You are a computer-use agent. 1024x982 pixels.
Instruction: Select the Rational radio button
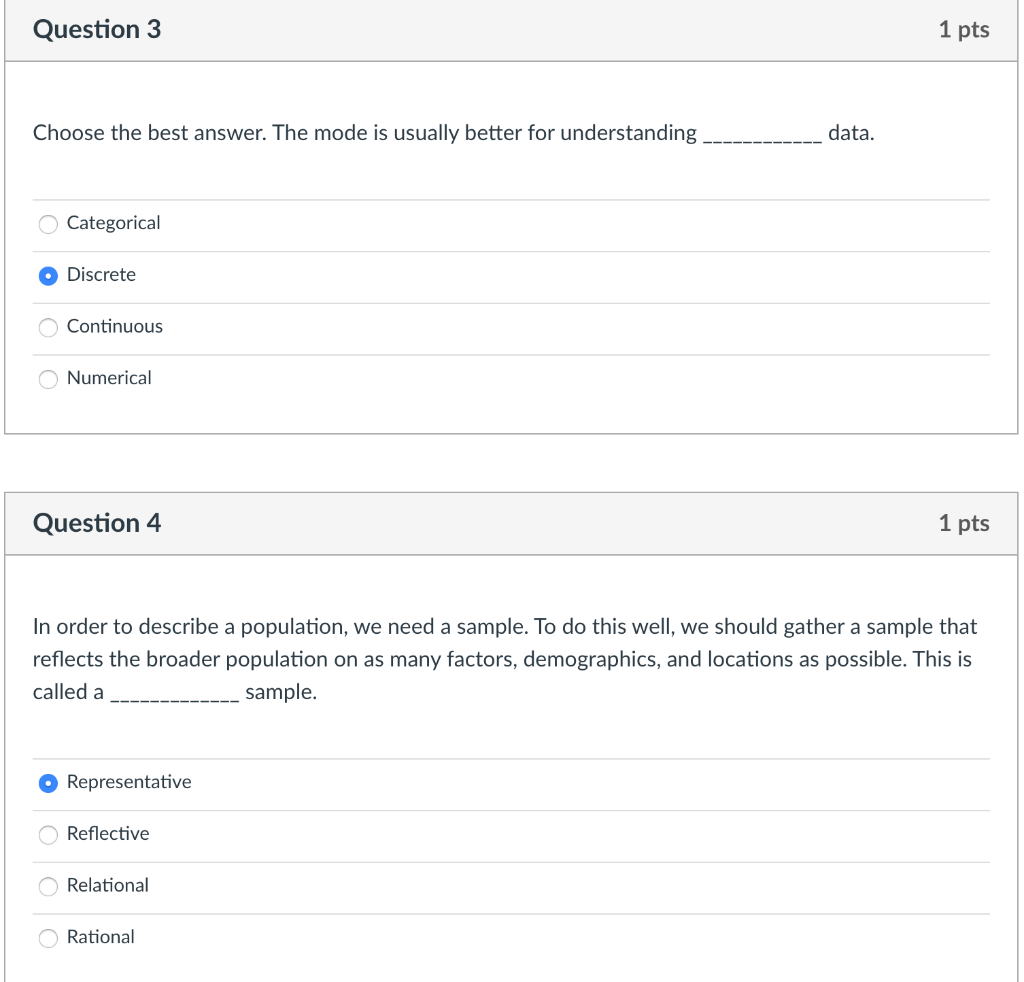(x=48, y=937)
